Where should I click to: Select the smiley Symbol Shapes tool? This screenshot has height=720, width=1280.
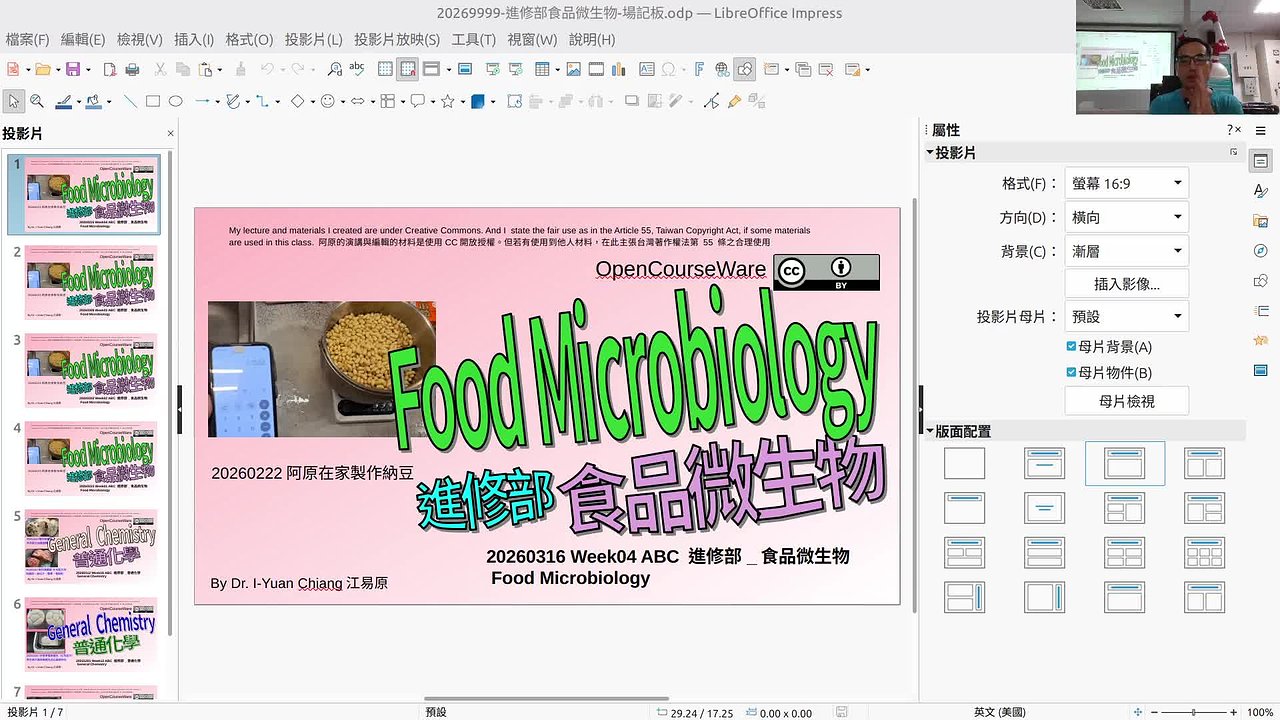(x=327, y=101)
